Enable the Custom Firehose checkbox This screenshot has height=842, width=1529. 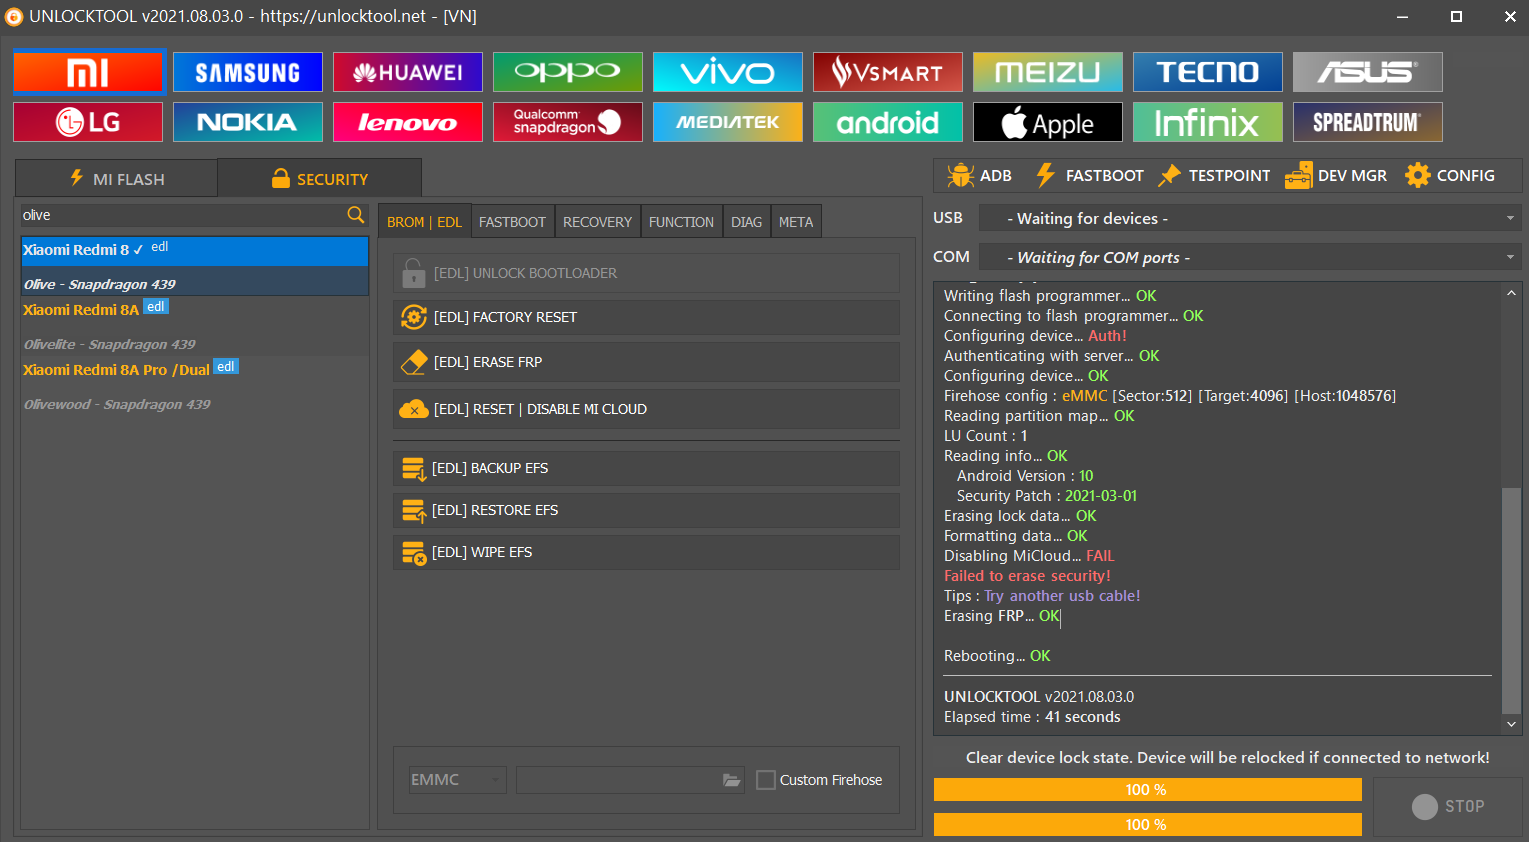click(x=766, y=780)
